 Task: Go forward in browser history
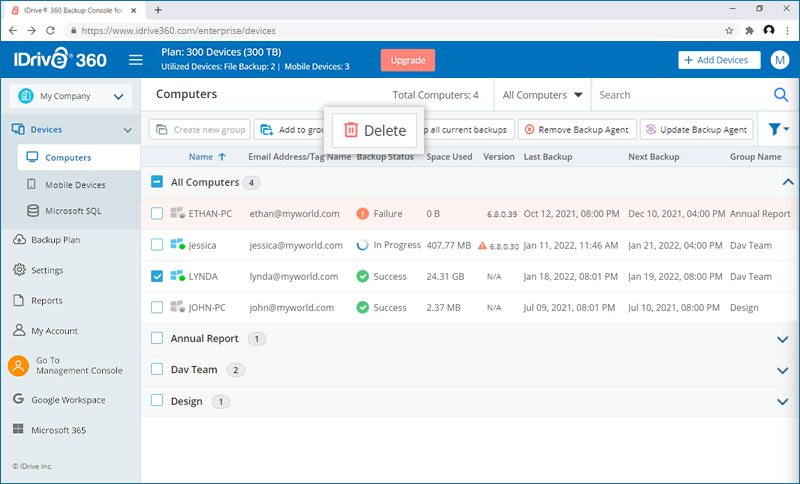coord(32,31)
